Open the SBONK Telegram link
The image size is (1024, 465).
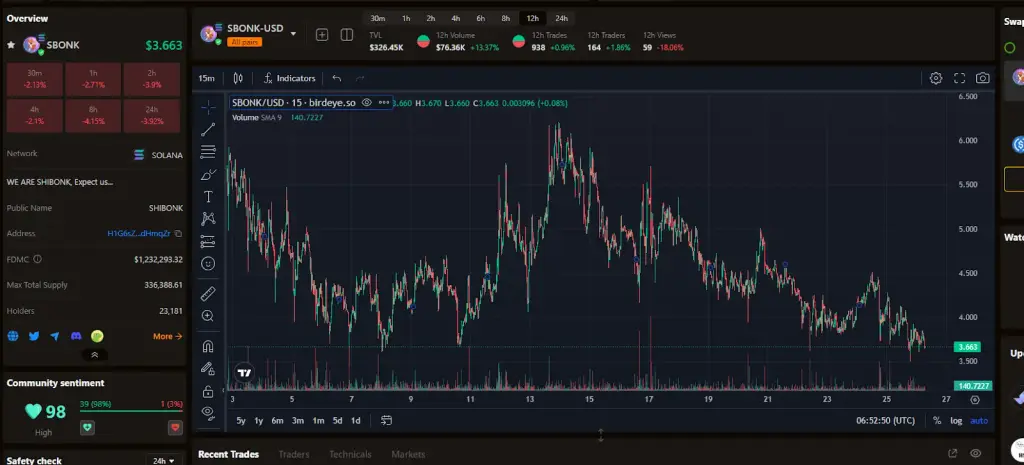[x=55, y=336]
